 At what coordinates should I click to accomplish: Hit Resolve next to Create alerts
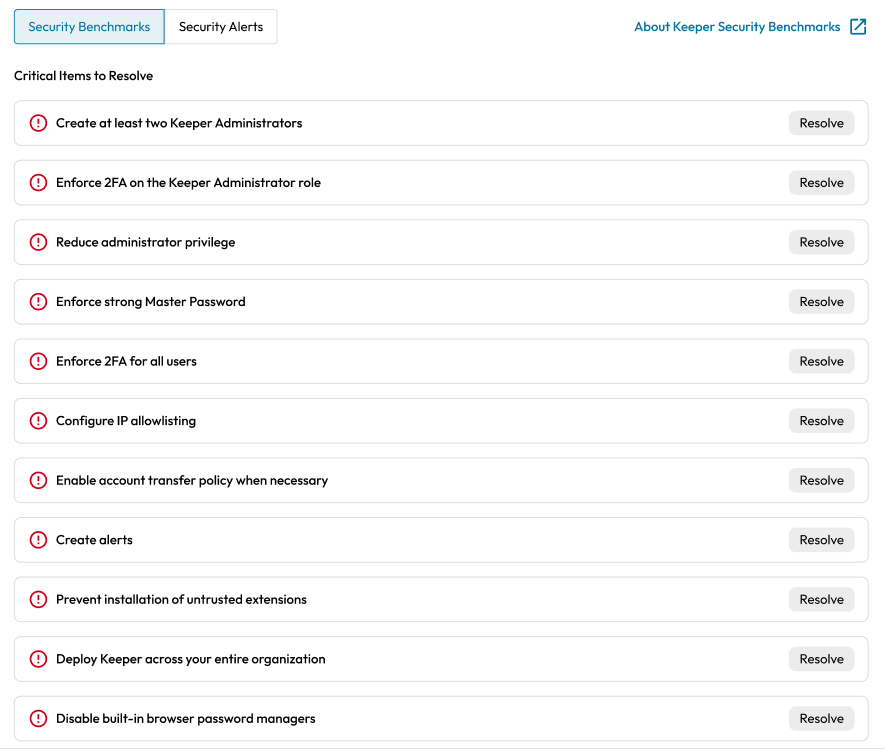point(821,540)
